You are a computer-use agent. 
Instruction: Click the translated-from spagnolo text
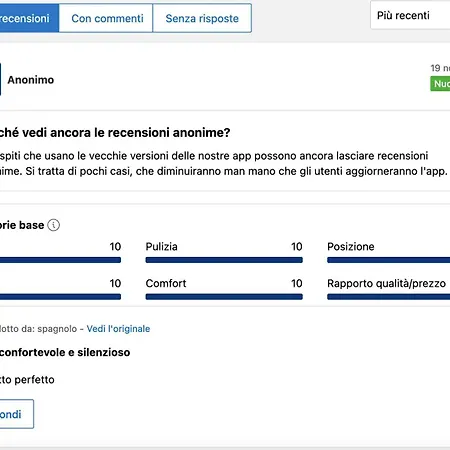tap(38, 329)
